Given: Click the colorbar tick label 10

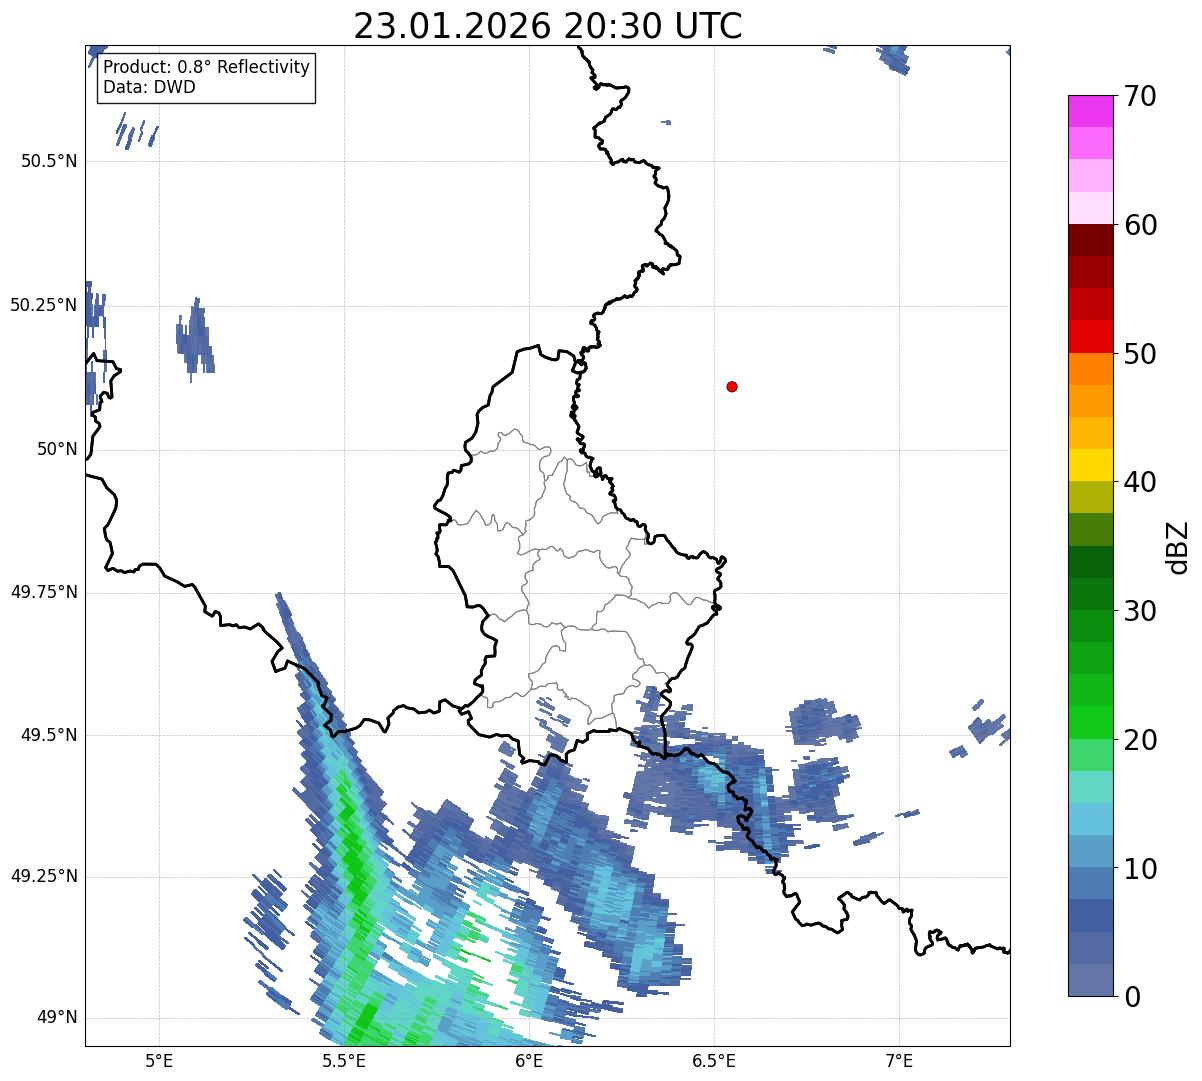Looking at the screenshot, I should click(x=1140, y=869).
